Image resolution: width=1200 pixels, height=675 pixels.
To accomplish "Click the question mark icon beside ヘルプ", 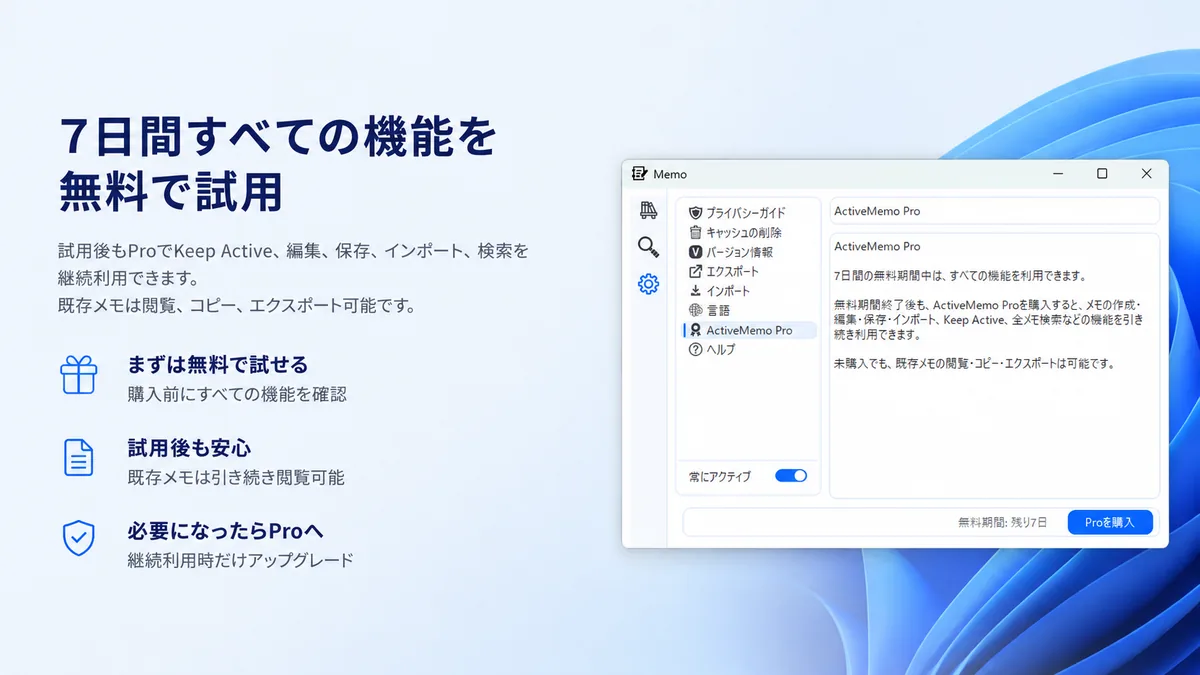I will pos(696,349).
